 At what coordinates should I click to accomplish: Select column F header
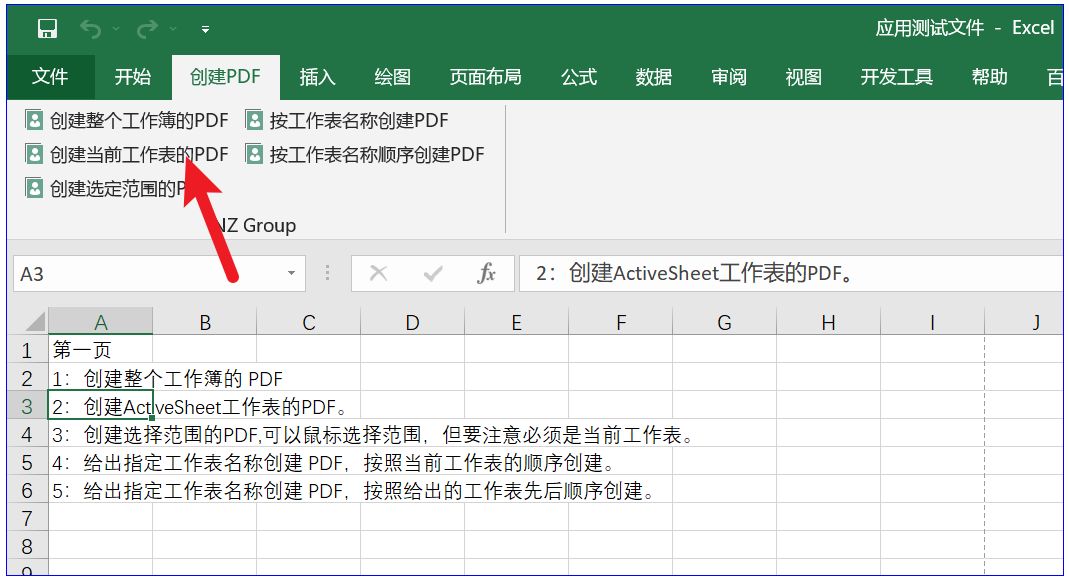(620, 322)
